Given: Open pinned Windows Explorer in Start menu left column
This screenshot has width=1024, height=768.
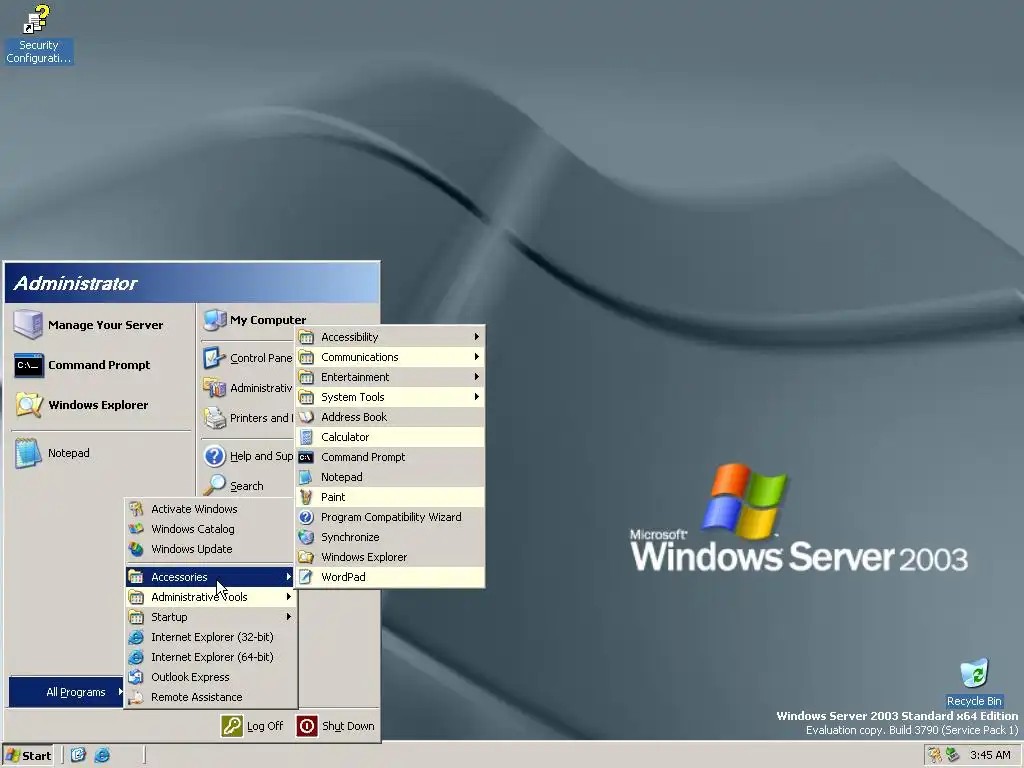Looking at the screenshot, I should (100, 405).
